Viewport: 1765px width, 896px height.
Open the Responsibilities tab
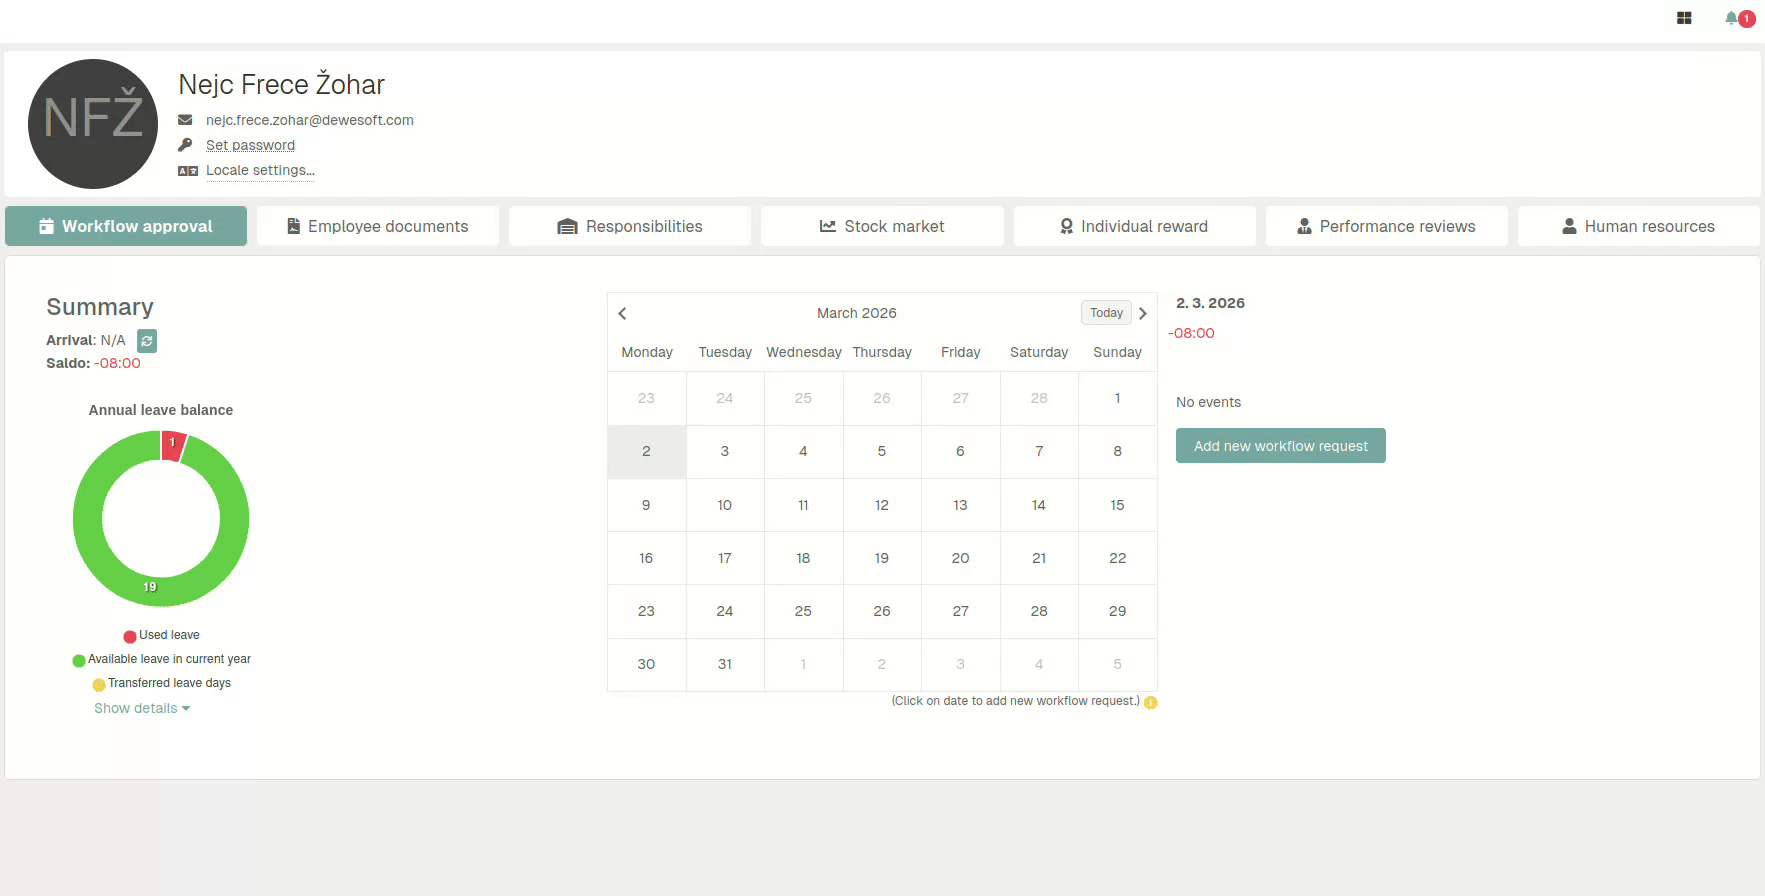630,226
